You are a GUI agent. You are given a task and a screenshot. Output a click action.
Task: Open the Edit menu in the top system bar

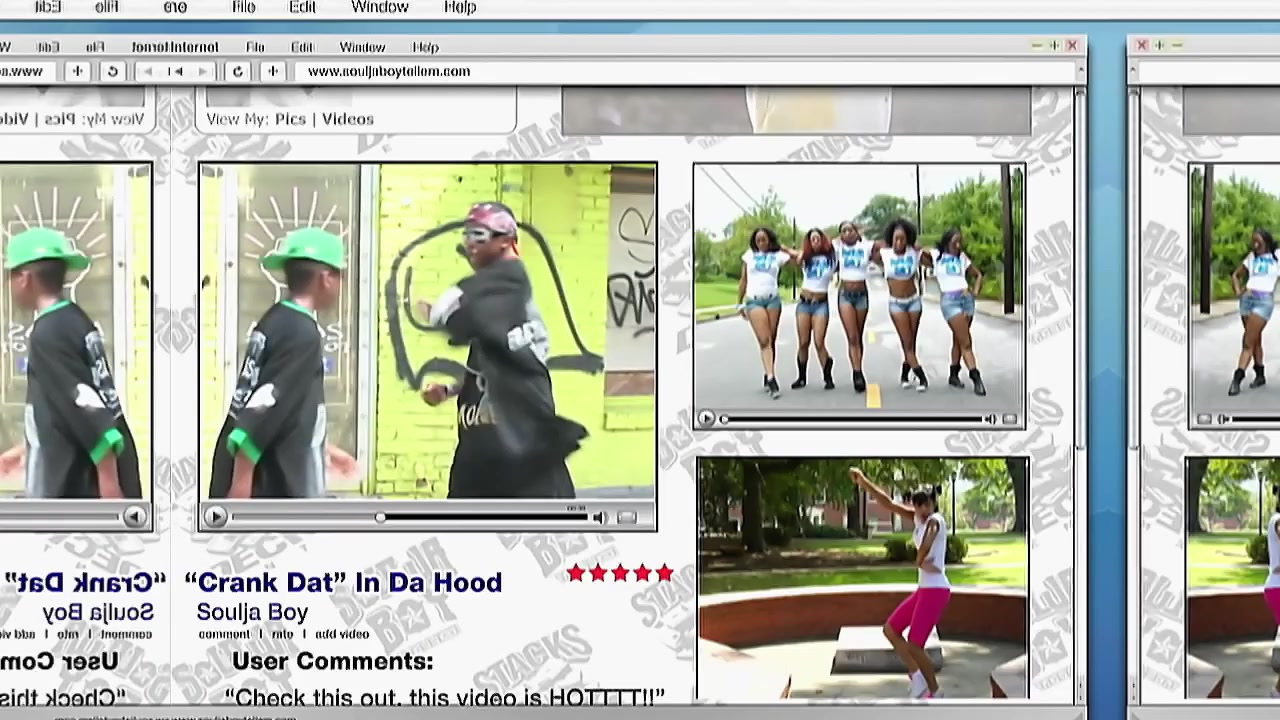302,7
